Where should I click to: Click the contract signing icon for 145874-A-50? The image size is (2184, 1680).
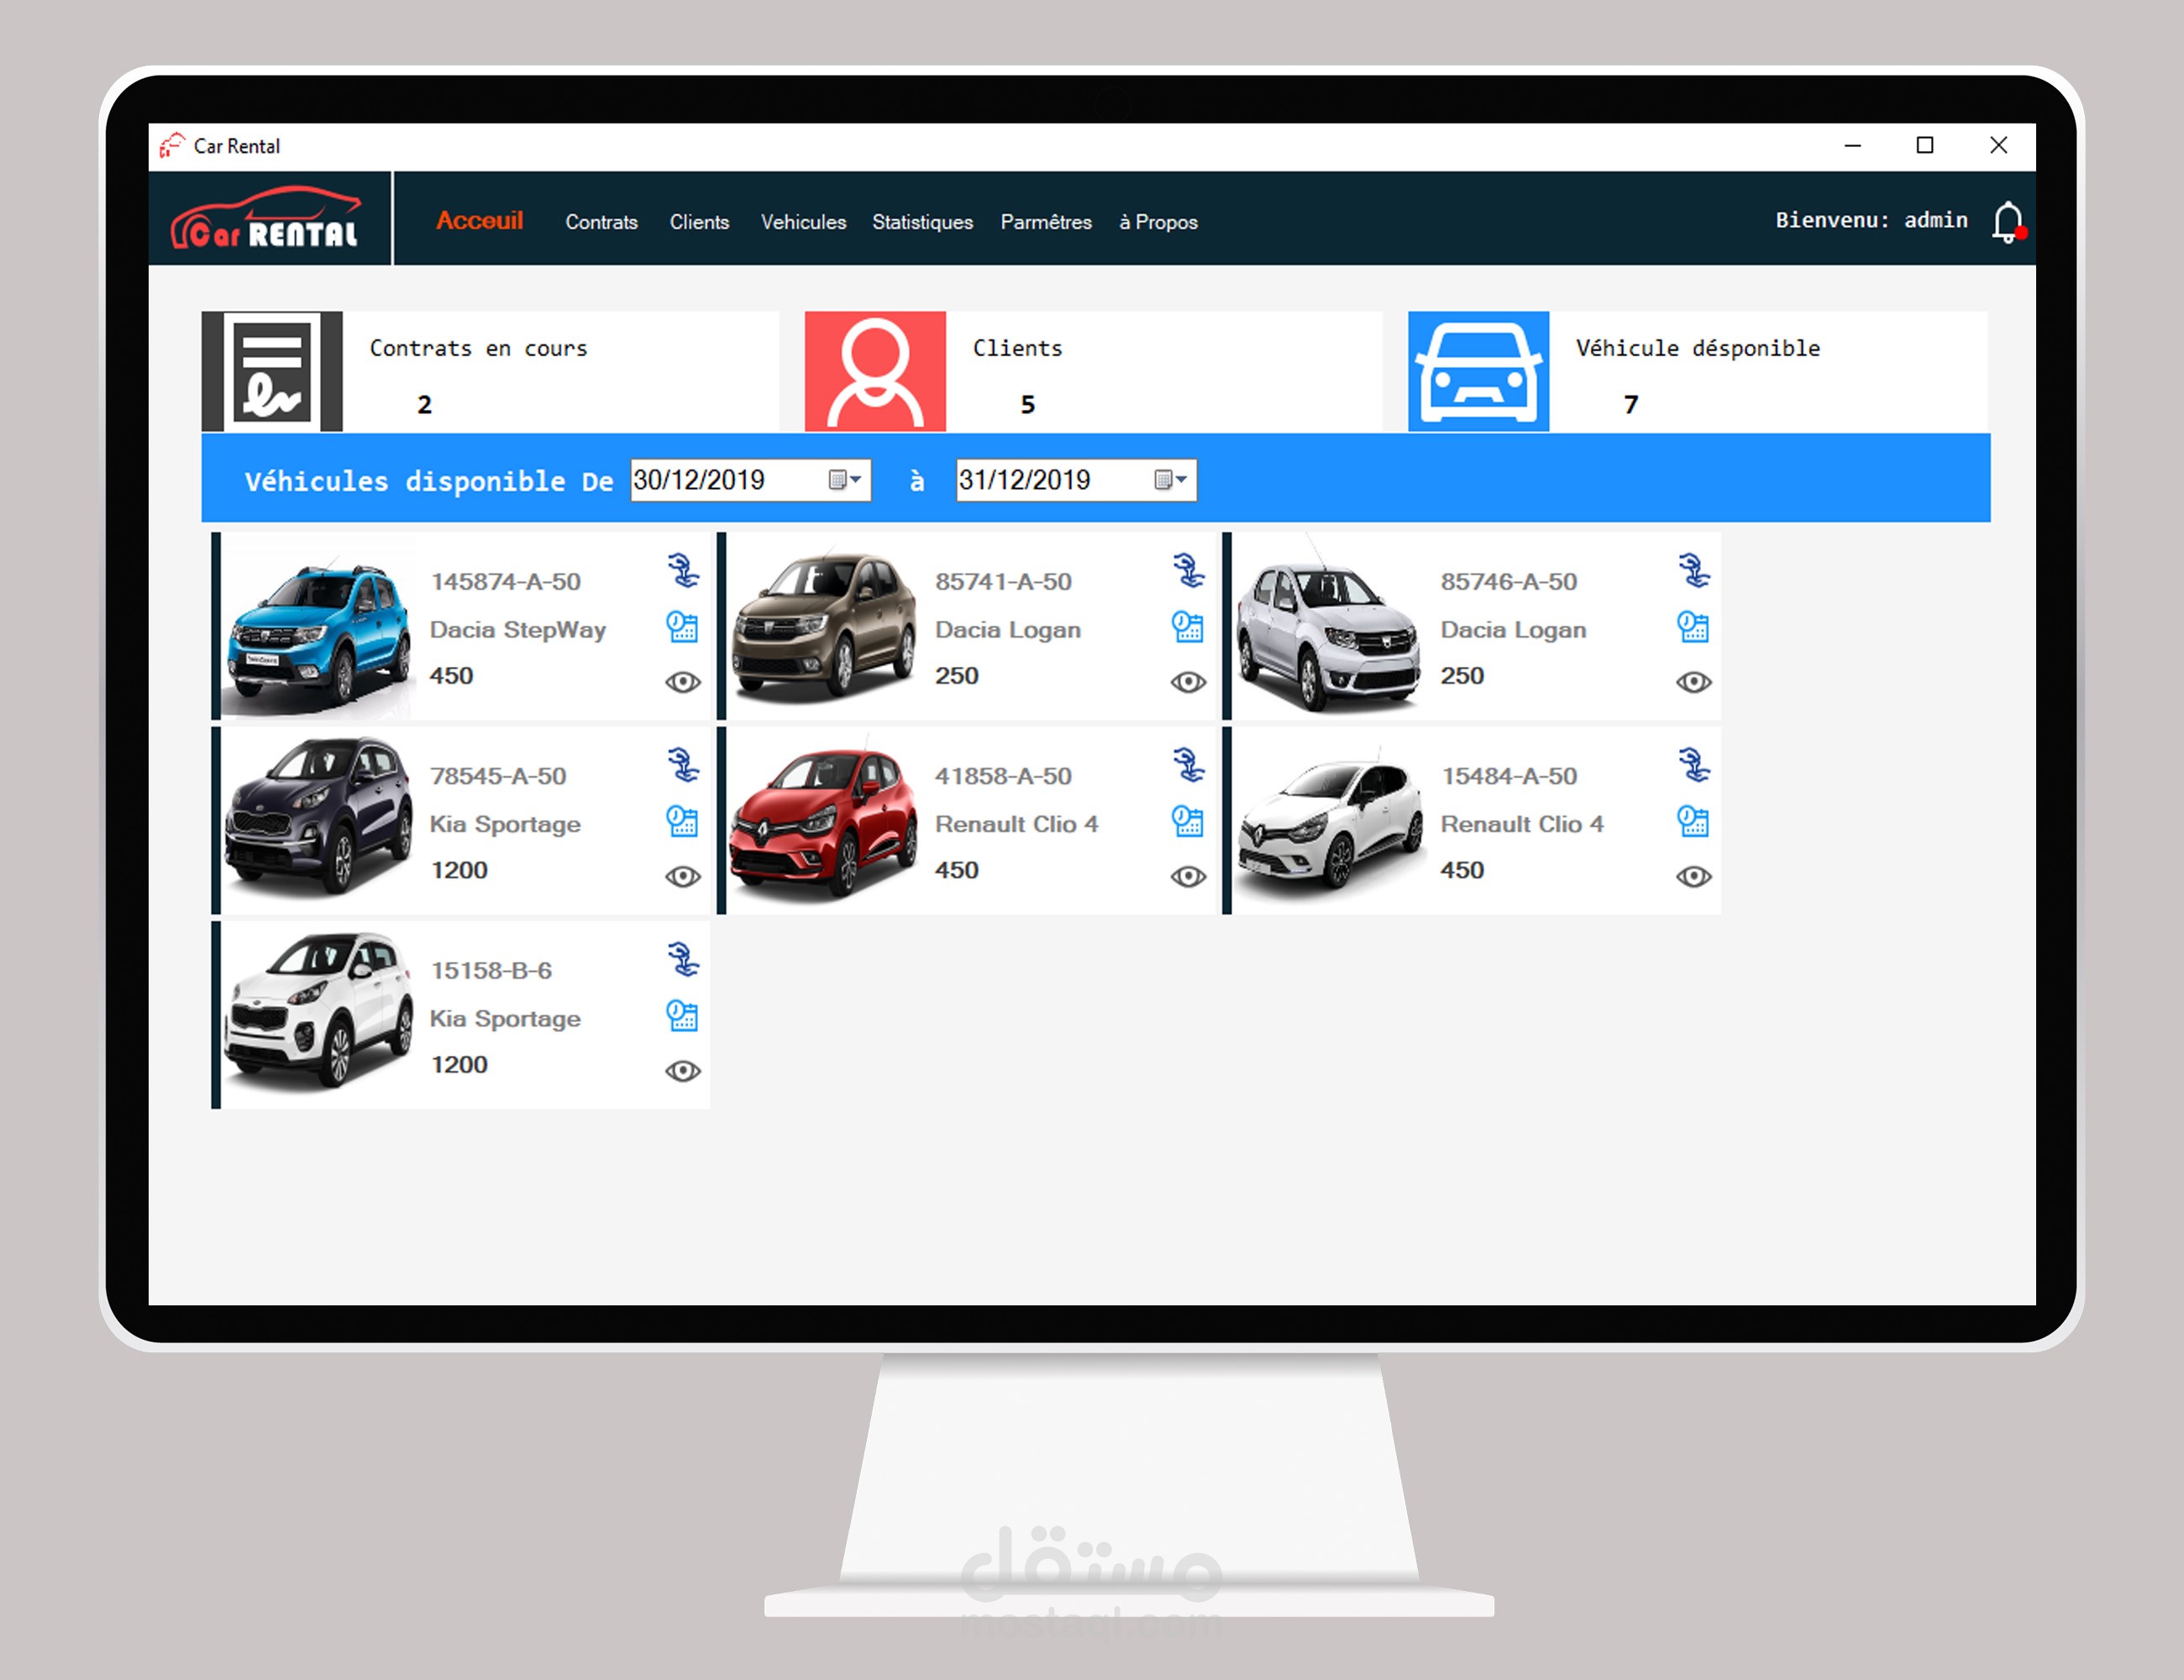click(x=683, y=571)
